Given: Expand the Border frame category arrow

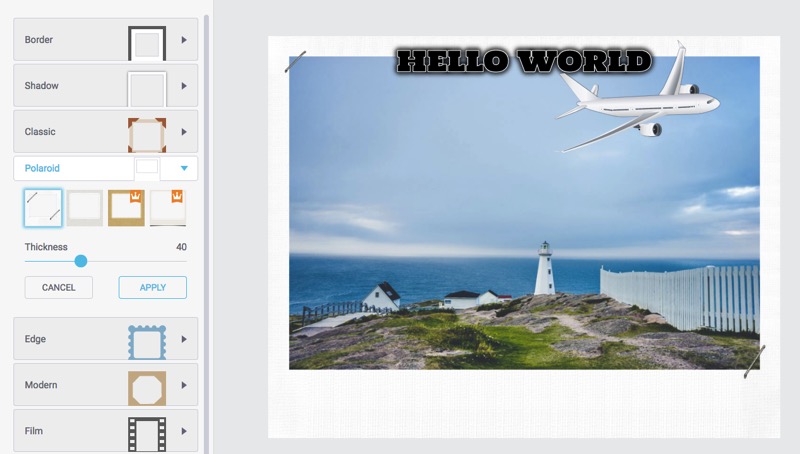Looking at the screenshot, I should pyautogui.click(x=184, y=40).
